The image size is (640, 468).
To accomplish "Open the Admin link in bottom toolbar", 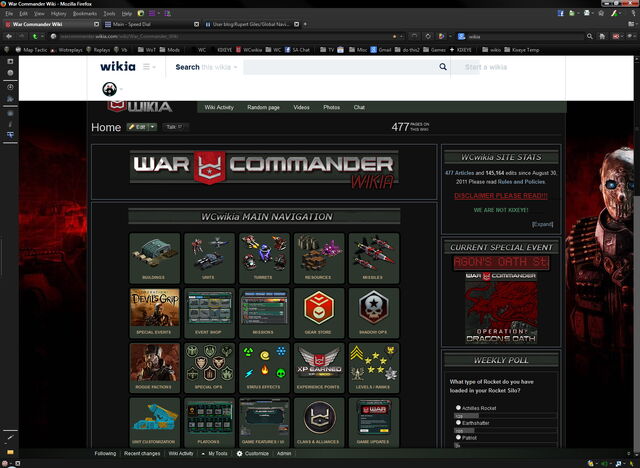I will 284,453.
